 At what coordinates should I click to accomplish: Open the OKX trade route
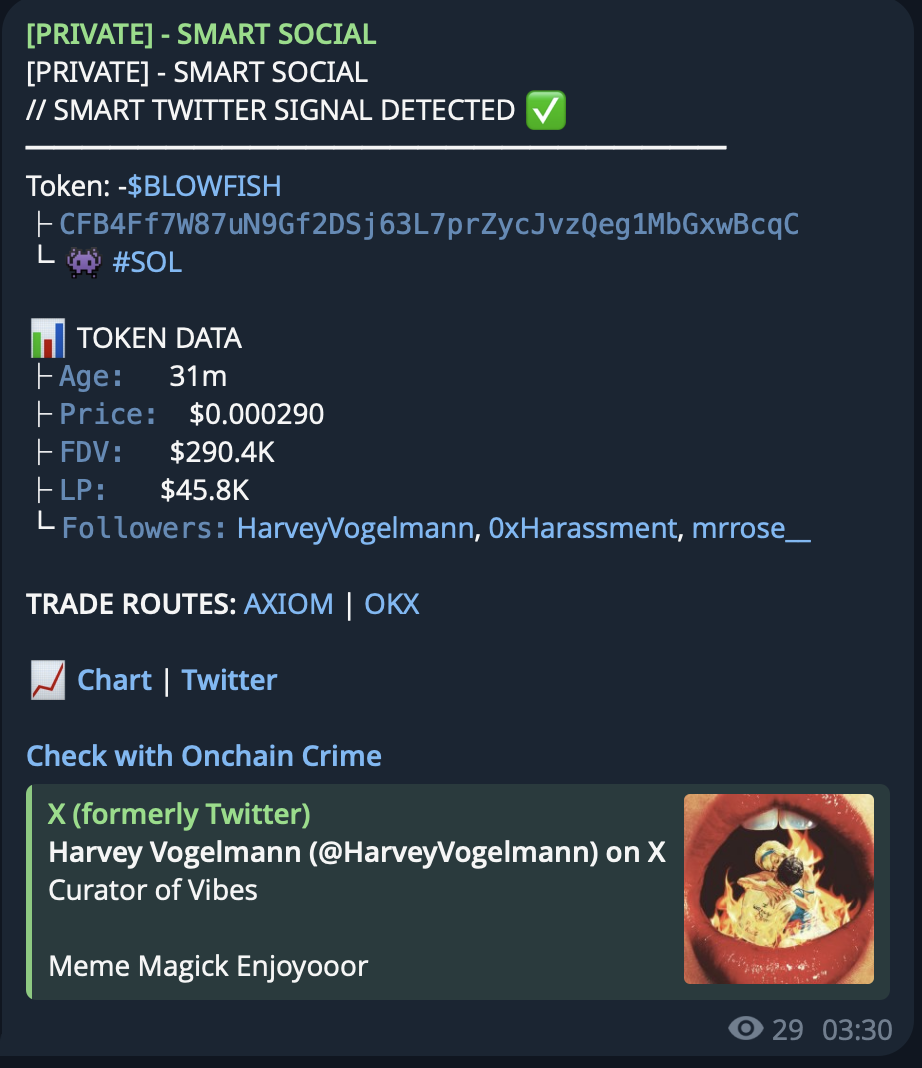point(391,604)
